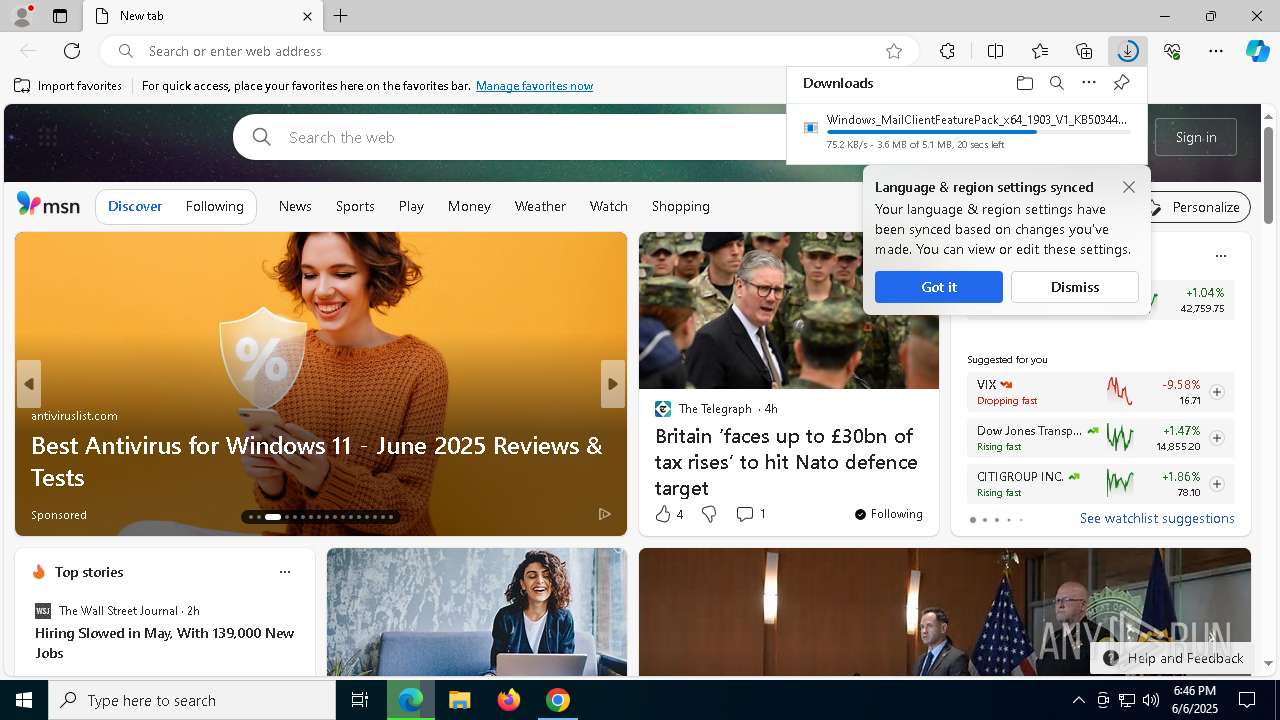Click the Search the web box
The width and height of the screenshot is (1280, 720).
click(x=510, y=137)
